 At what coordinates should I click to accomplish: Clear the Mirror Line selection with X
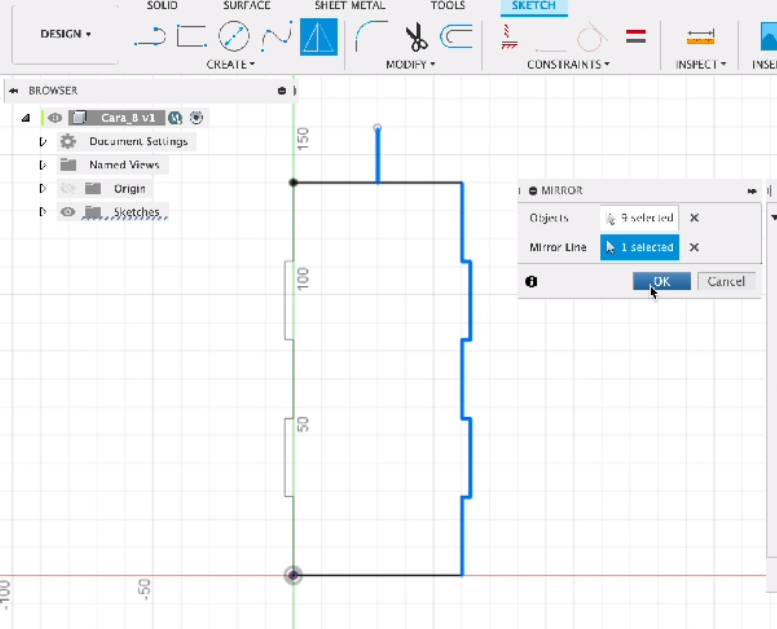(x=694, y=247)
